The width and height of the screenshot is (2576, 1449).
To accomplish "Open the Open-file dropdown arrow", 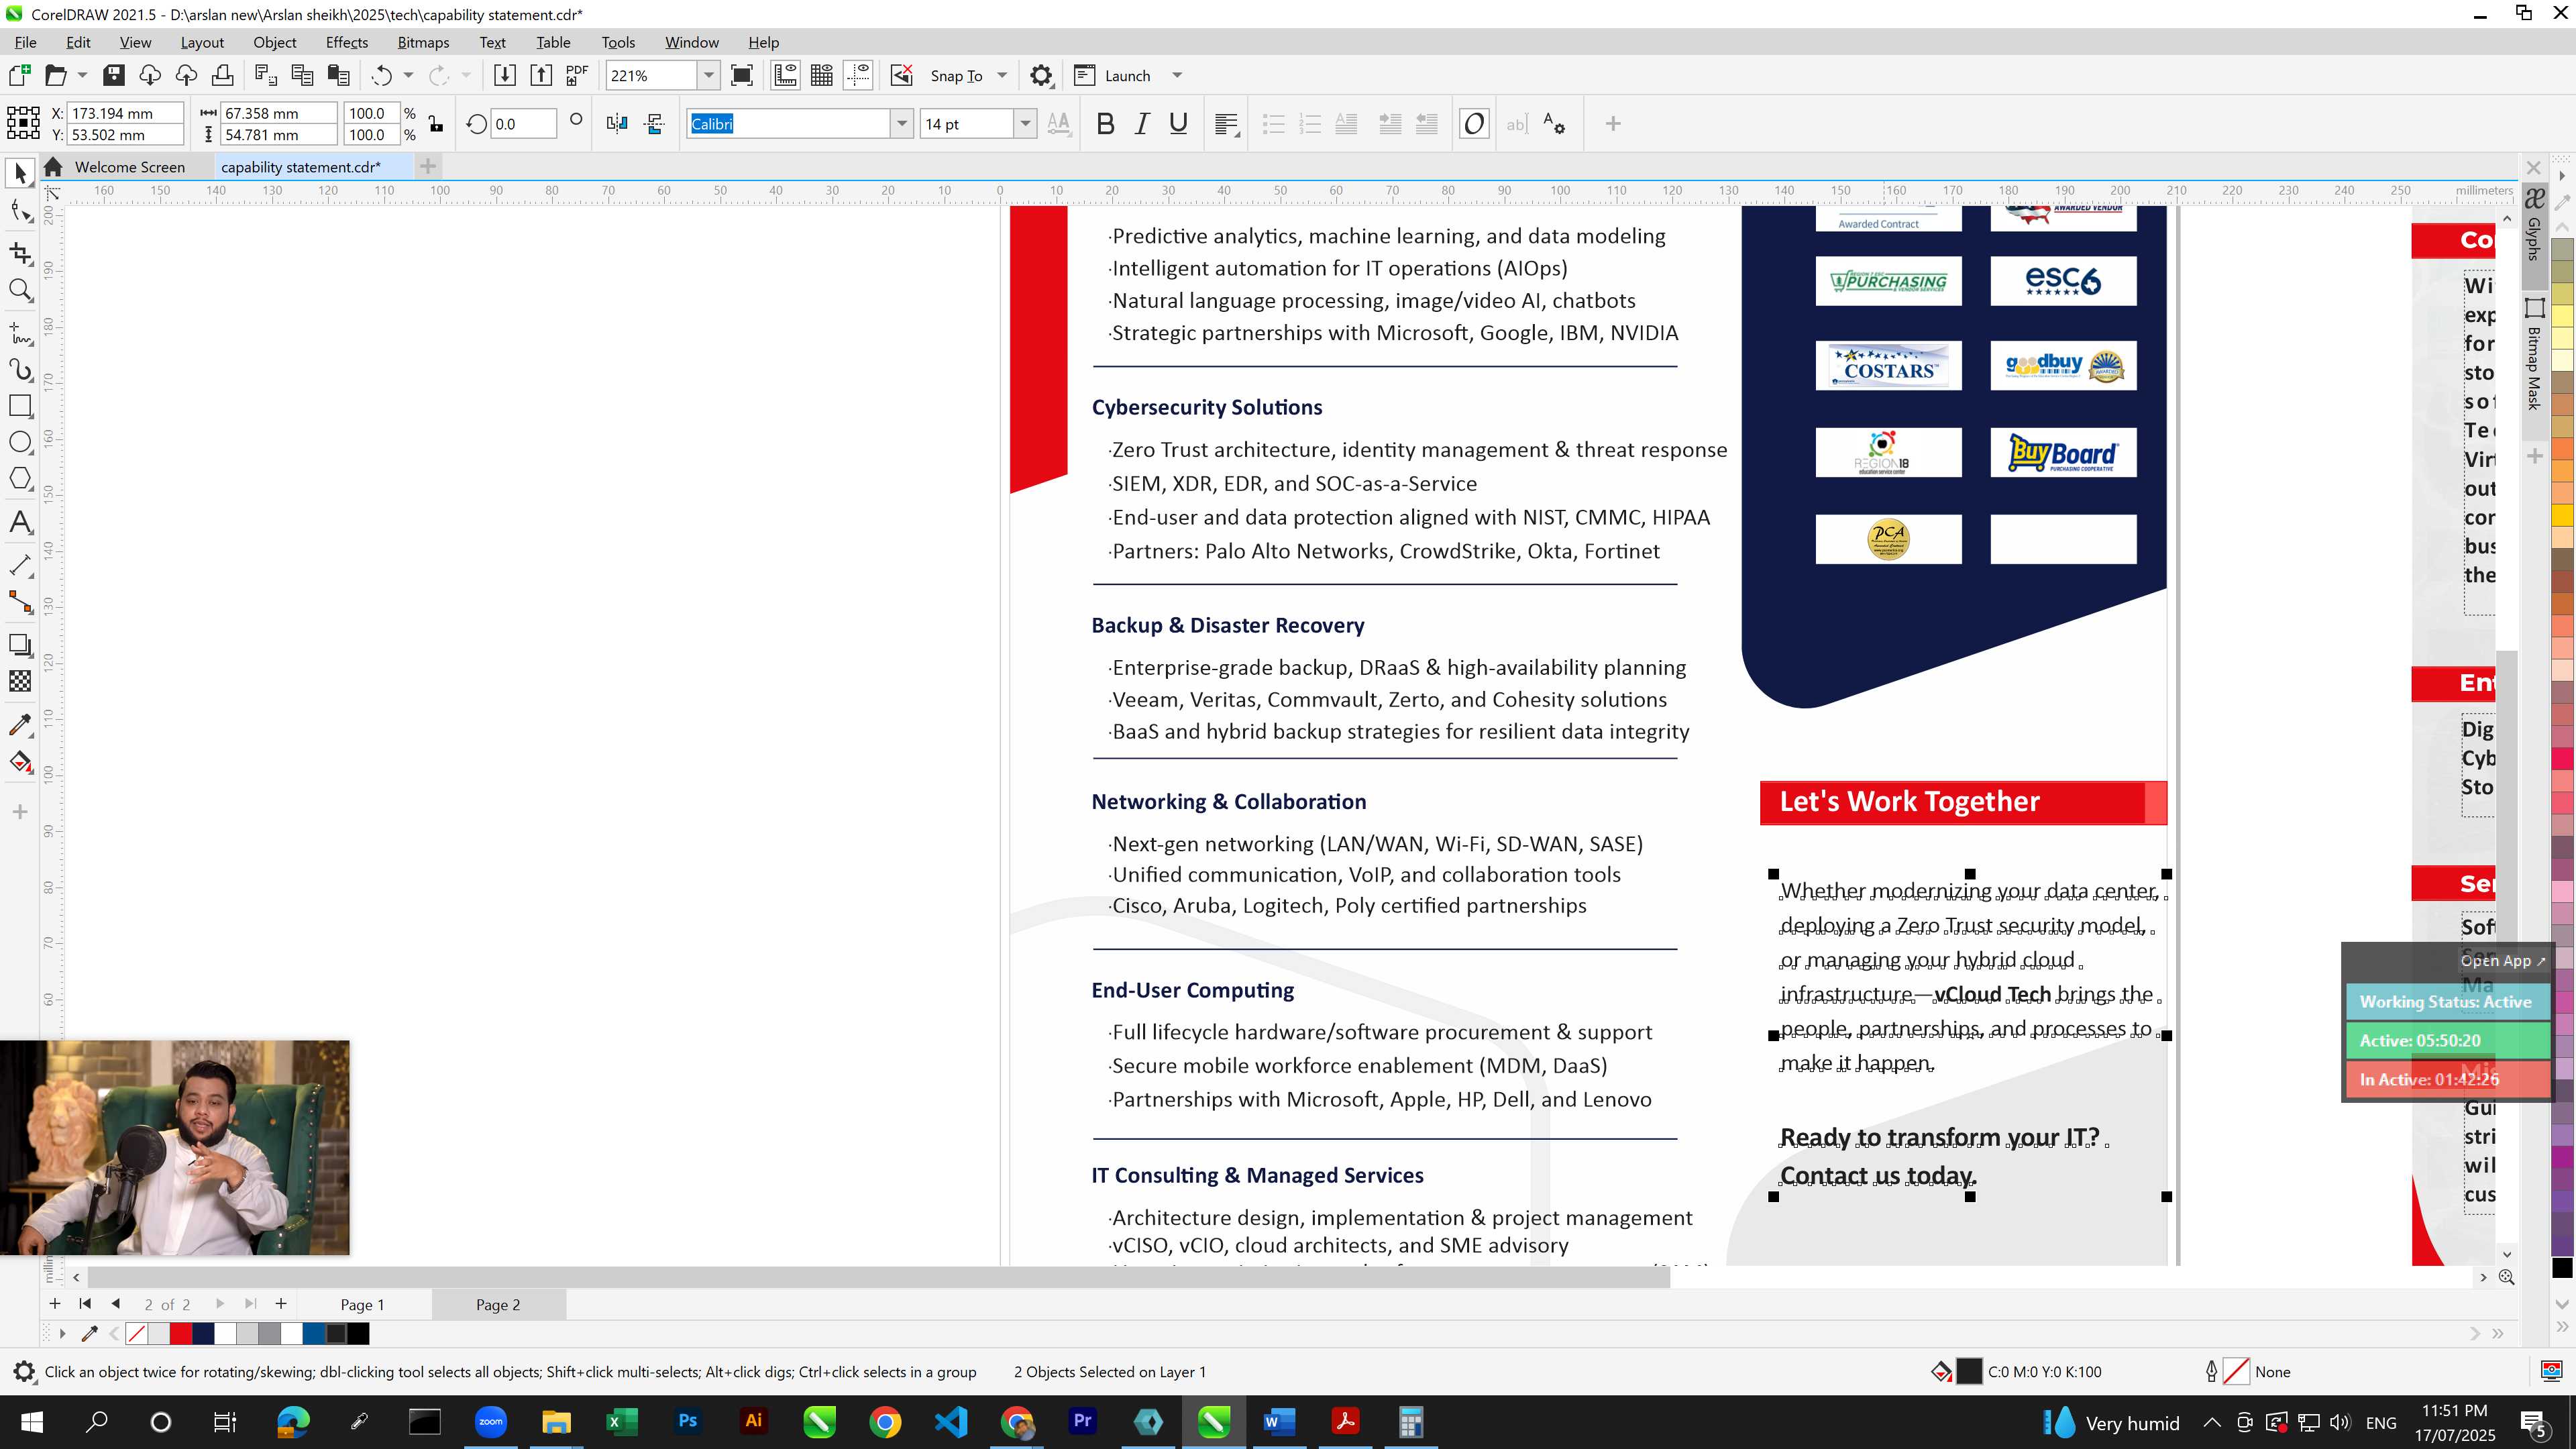I will [x=82, y=75].
